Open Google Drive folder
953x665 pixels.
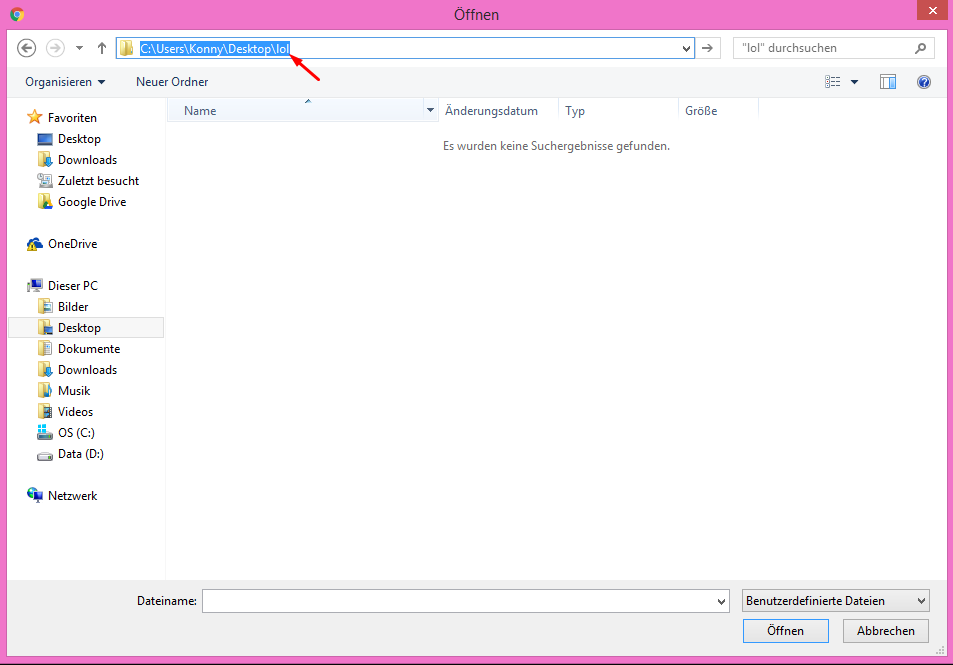[x=92, y=202]
